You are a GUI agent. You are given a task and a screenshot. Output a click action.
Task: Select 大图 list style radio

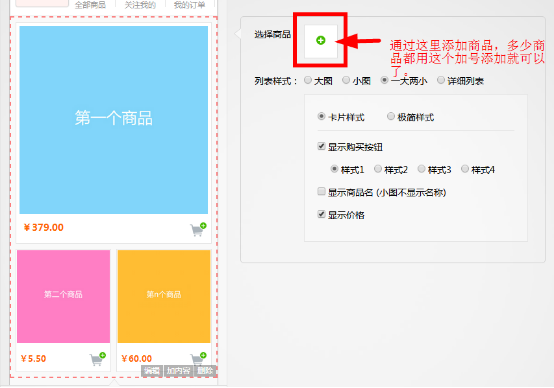(x=308, y=80)
